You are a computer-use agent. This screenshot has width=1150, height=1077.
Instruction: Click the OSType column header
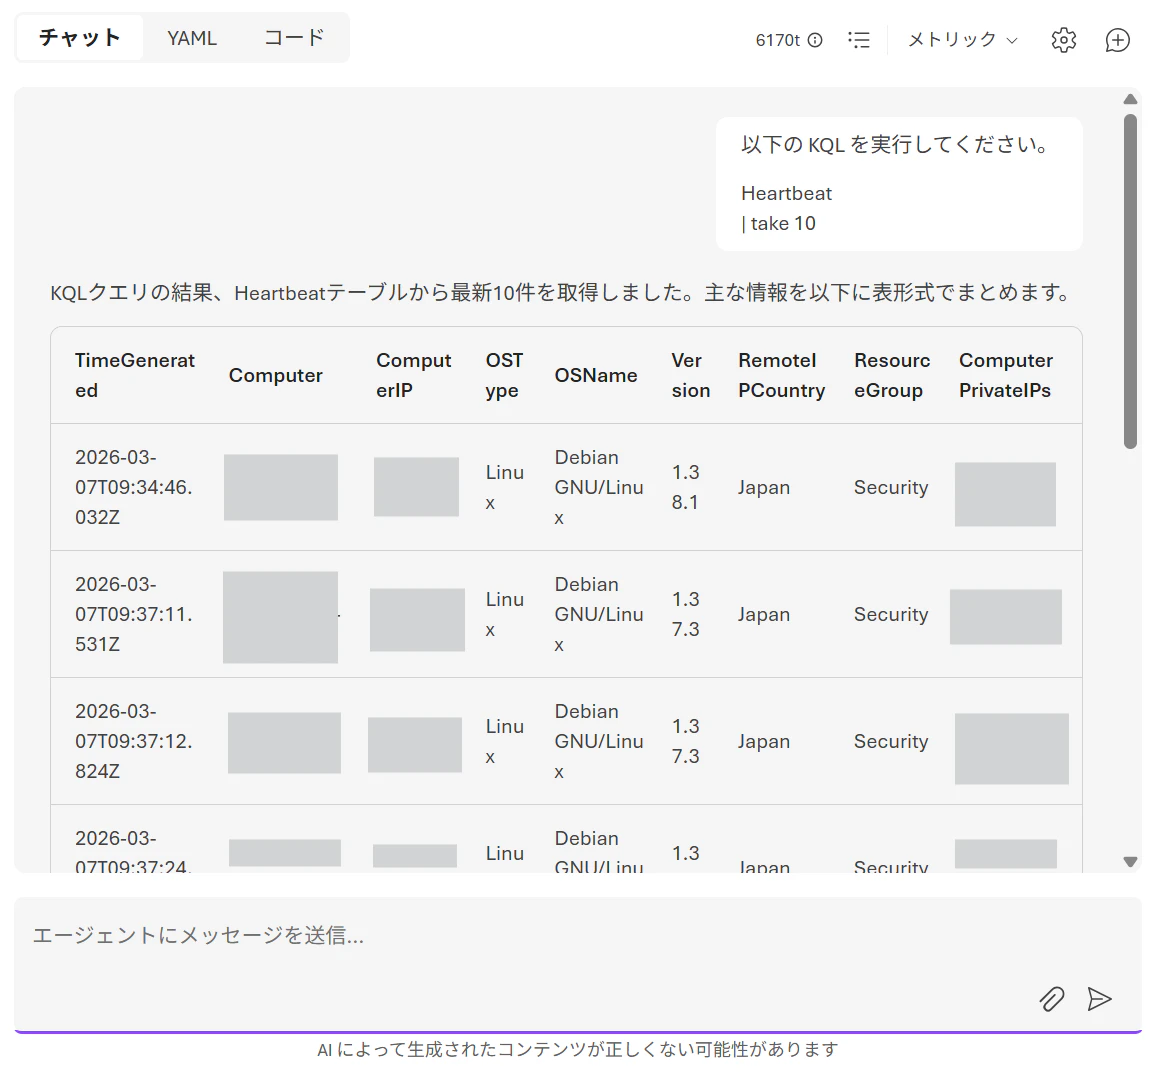click(505, 375)
